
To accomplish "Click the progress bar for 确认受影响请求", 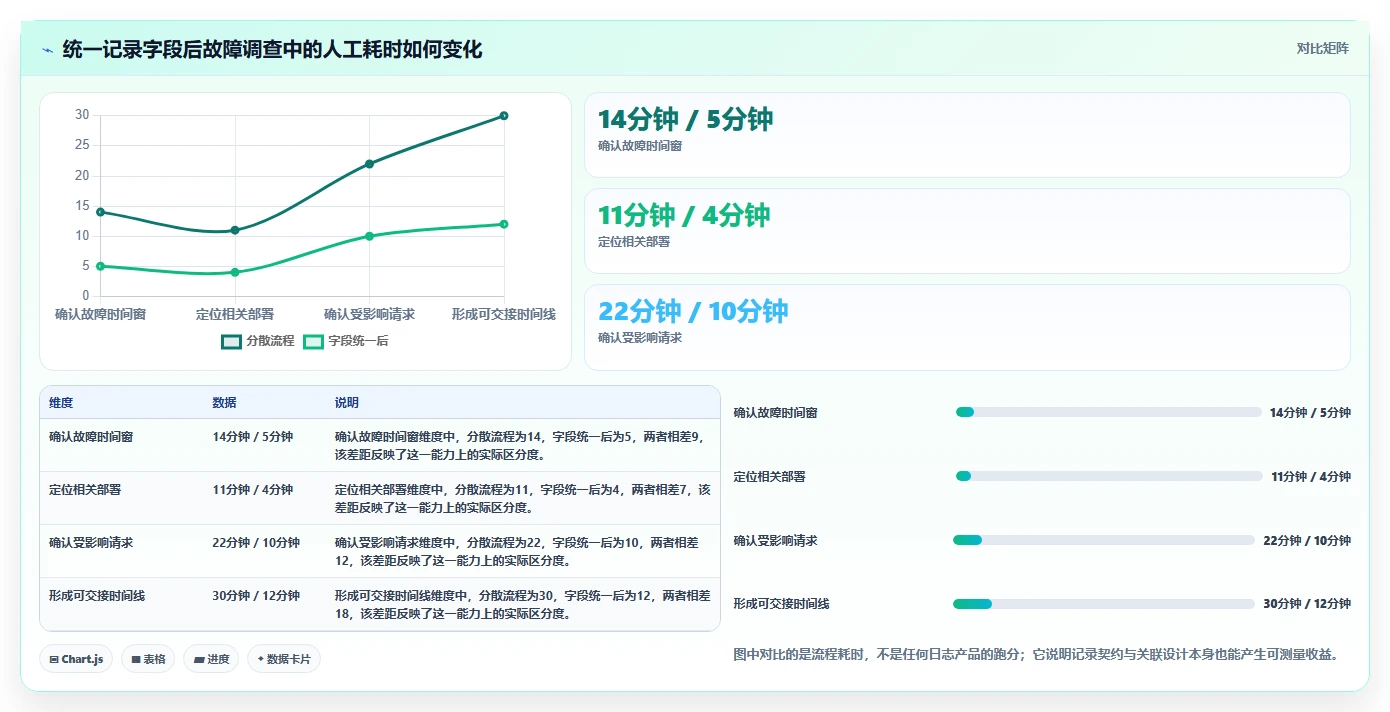I will point(1104,540).
